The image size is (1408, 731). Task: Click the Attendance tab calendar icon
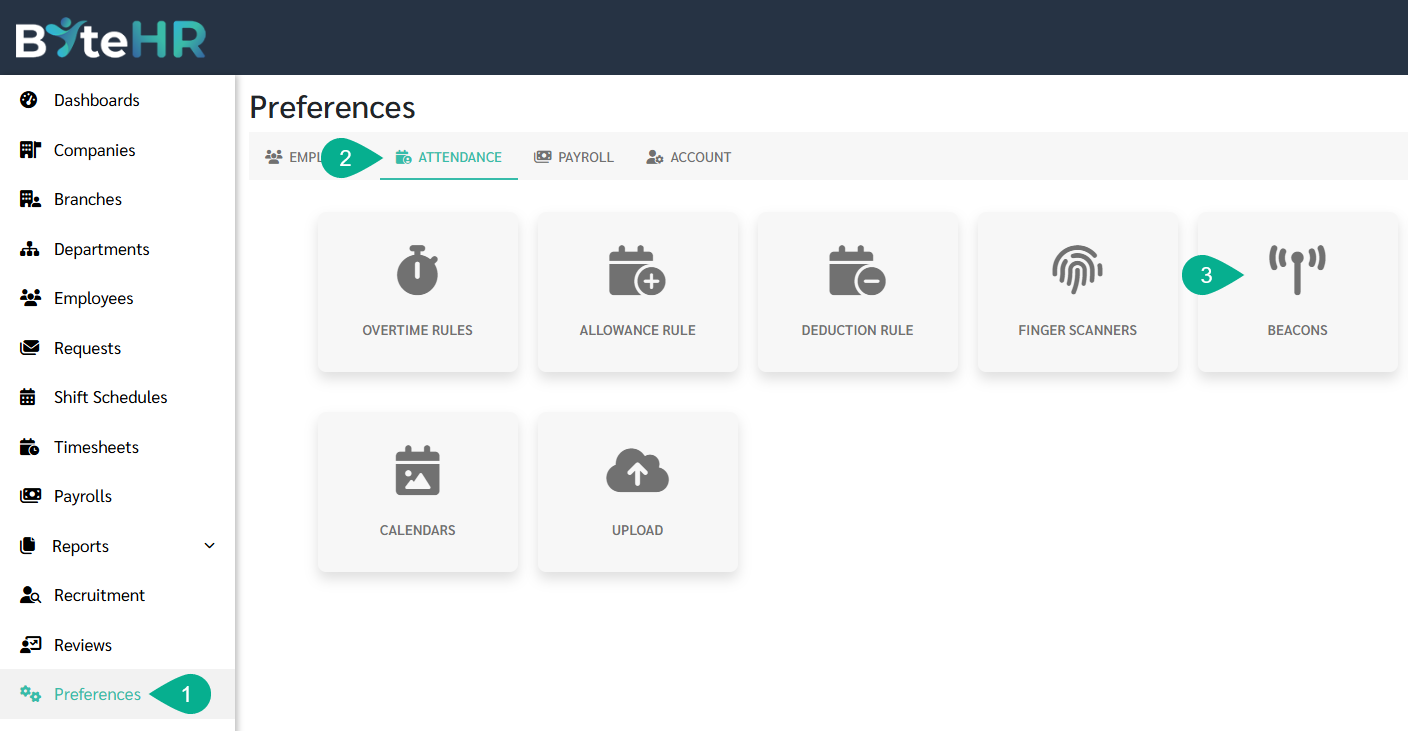[x=403, y=157]
